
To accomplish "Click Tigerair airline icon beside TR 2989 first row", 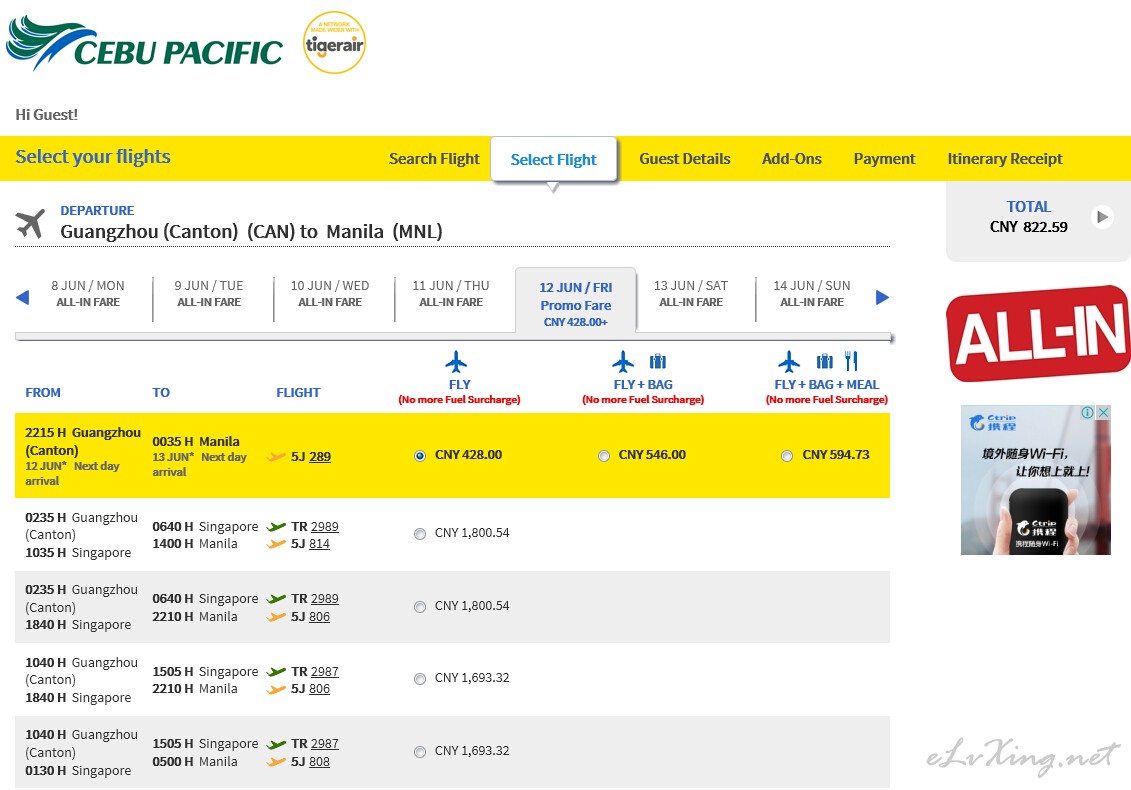I will 276,527.
